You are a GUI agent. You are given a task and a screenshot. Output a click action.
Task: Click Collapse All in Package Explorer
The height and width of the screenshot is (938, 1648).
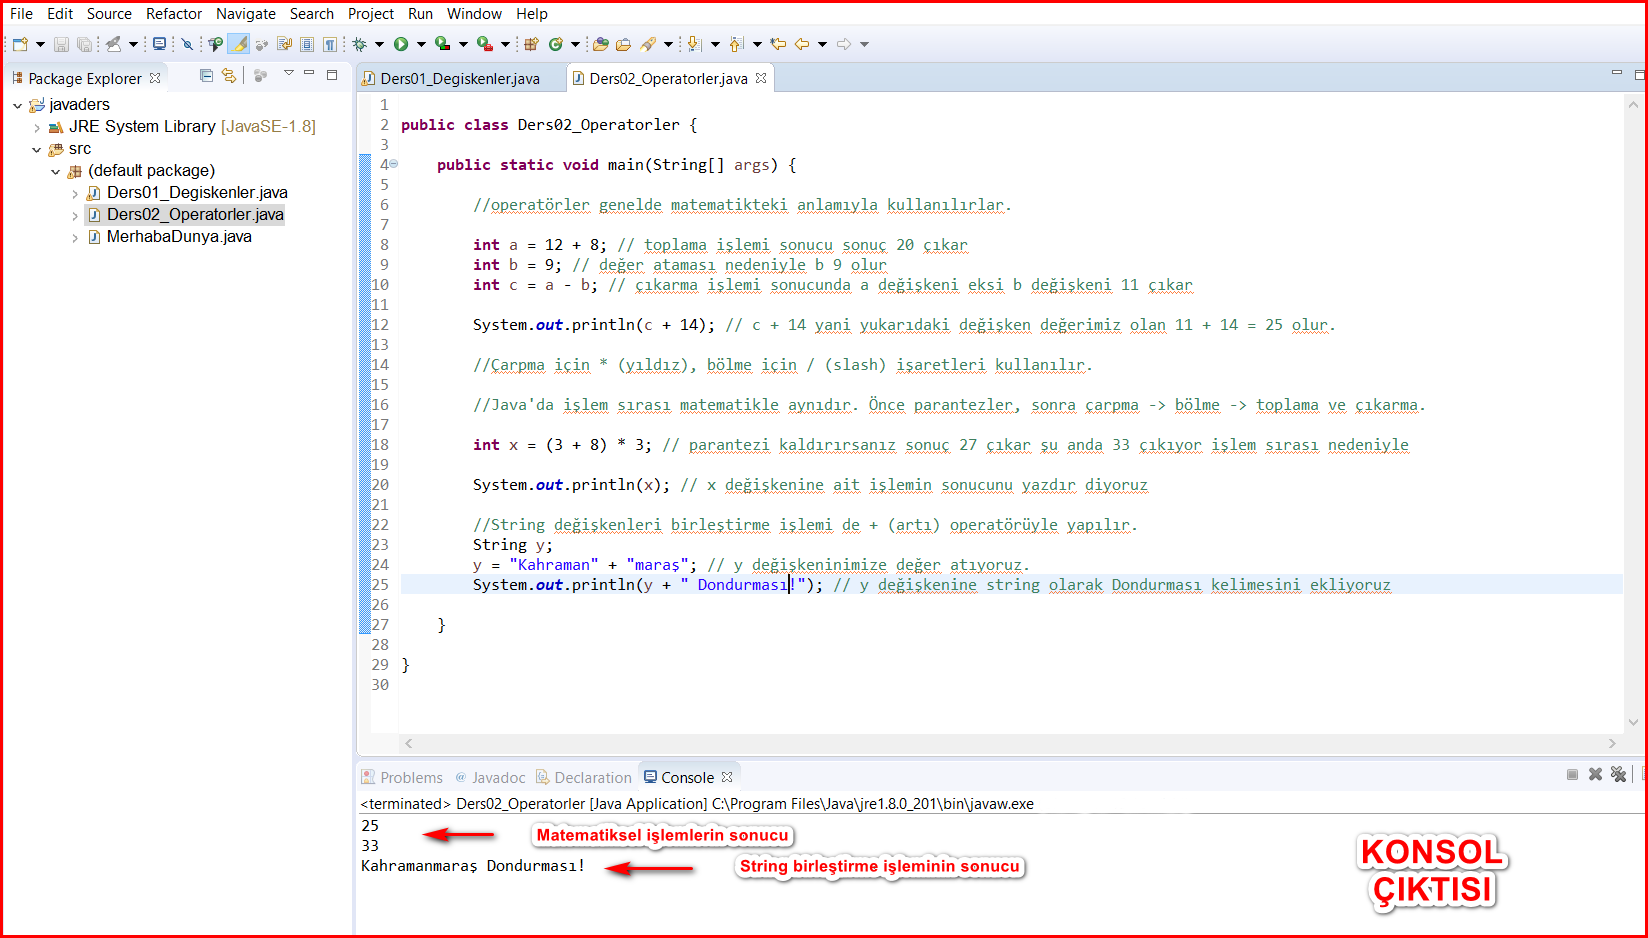[206, 76]
